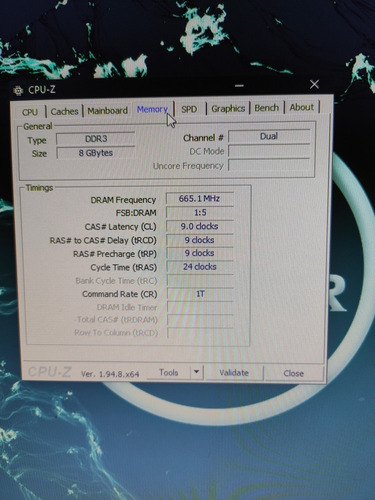
Task: Click the 1T Command Rate value
Action: click(200, 294)
